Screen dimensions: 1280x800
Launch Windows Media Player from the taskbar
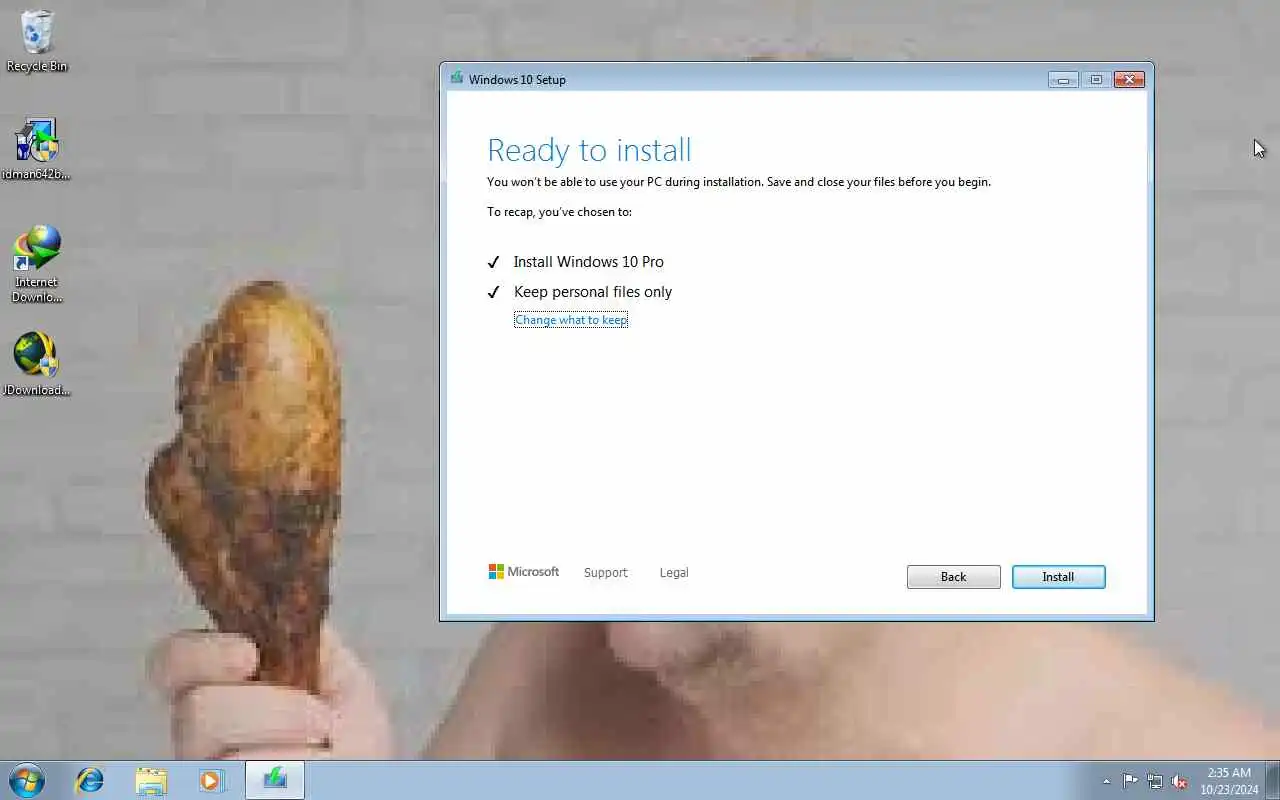pyautogui.click(x=211, y=780)
